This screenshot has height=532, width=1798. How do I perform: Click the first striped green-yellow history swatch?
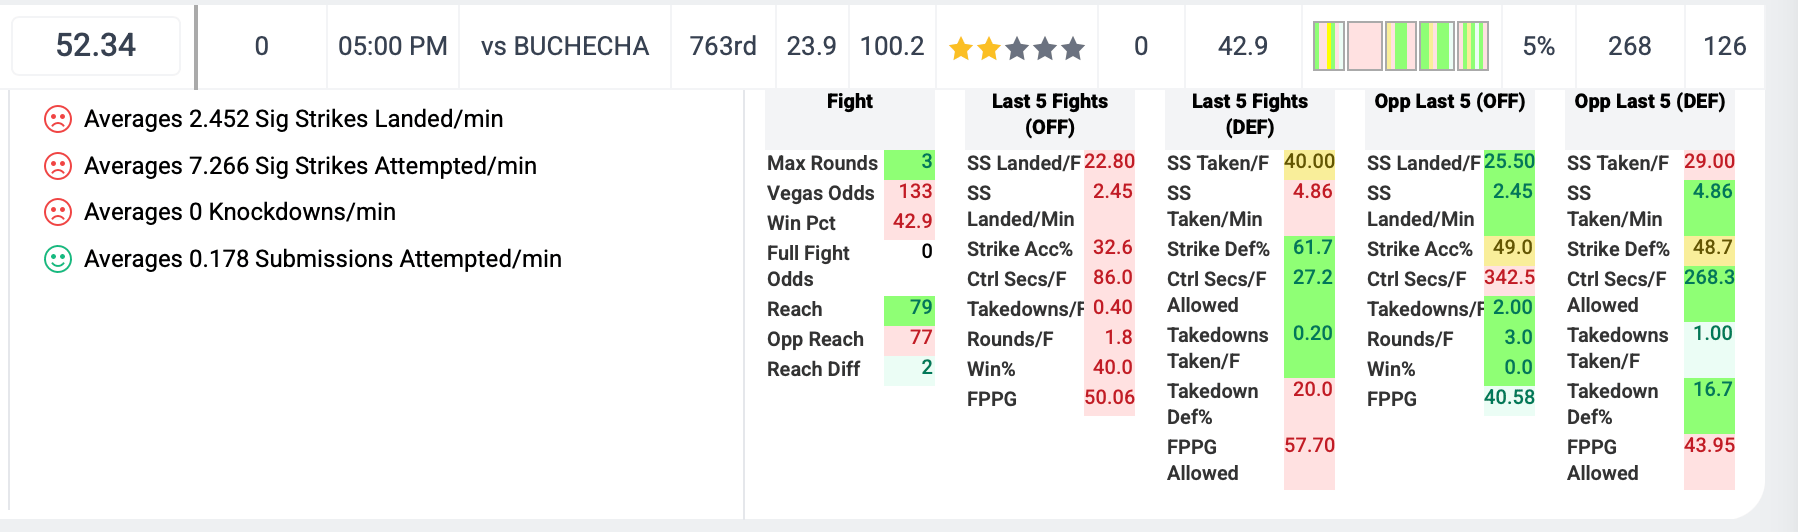tap(1329, 46)
